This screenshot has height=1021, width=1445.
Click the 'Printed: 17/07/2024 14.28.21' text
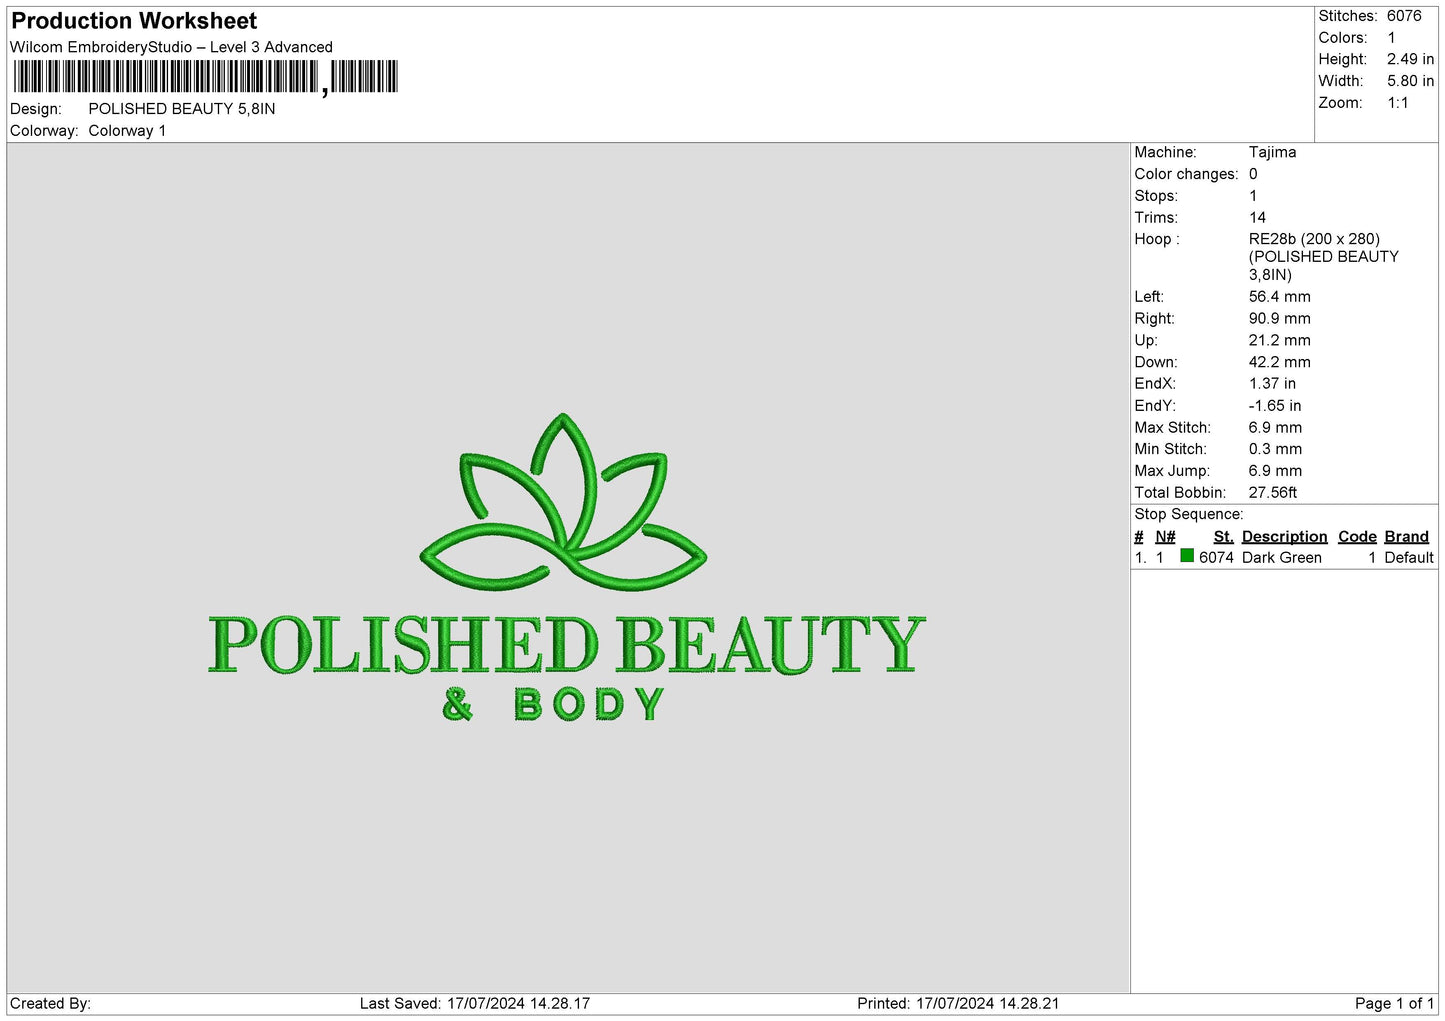click(x=958, y=1004)
